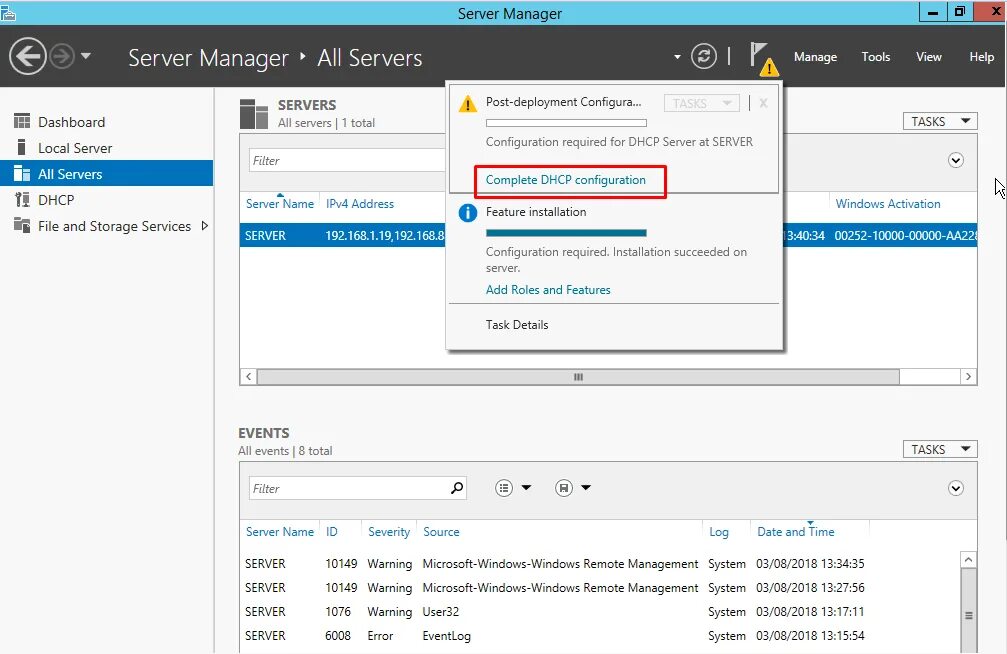Click the Servers Filter input field
This screenshot has height=654, width=1007.
[x=347, y=161]
